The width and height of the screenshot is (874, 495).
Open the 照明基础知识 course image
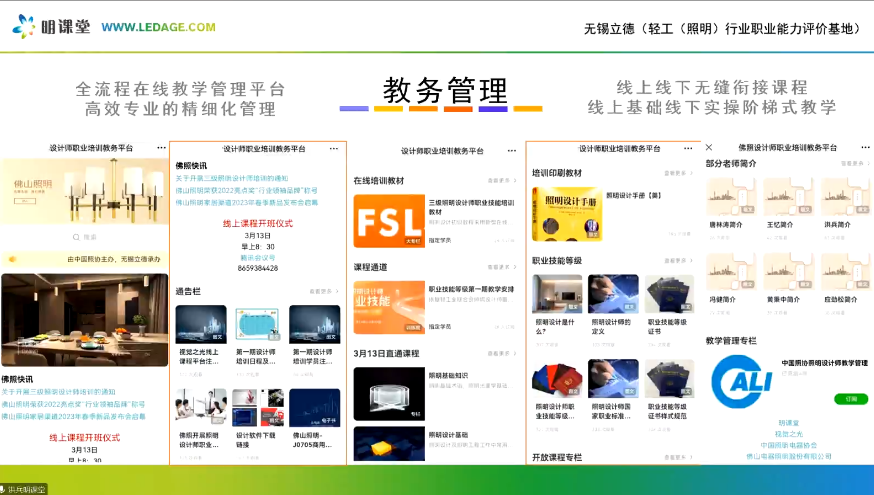pyautogui.click(x=389, y=394)
